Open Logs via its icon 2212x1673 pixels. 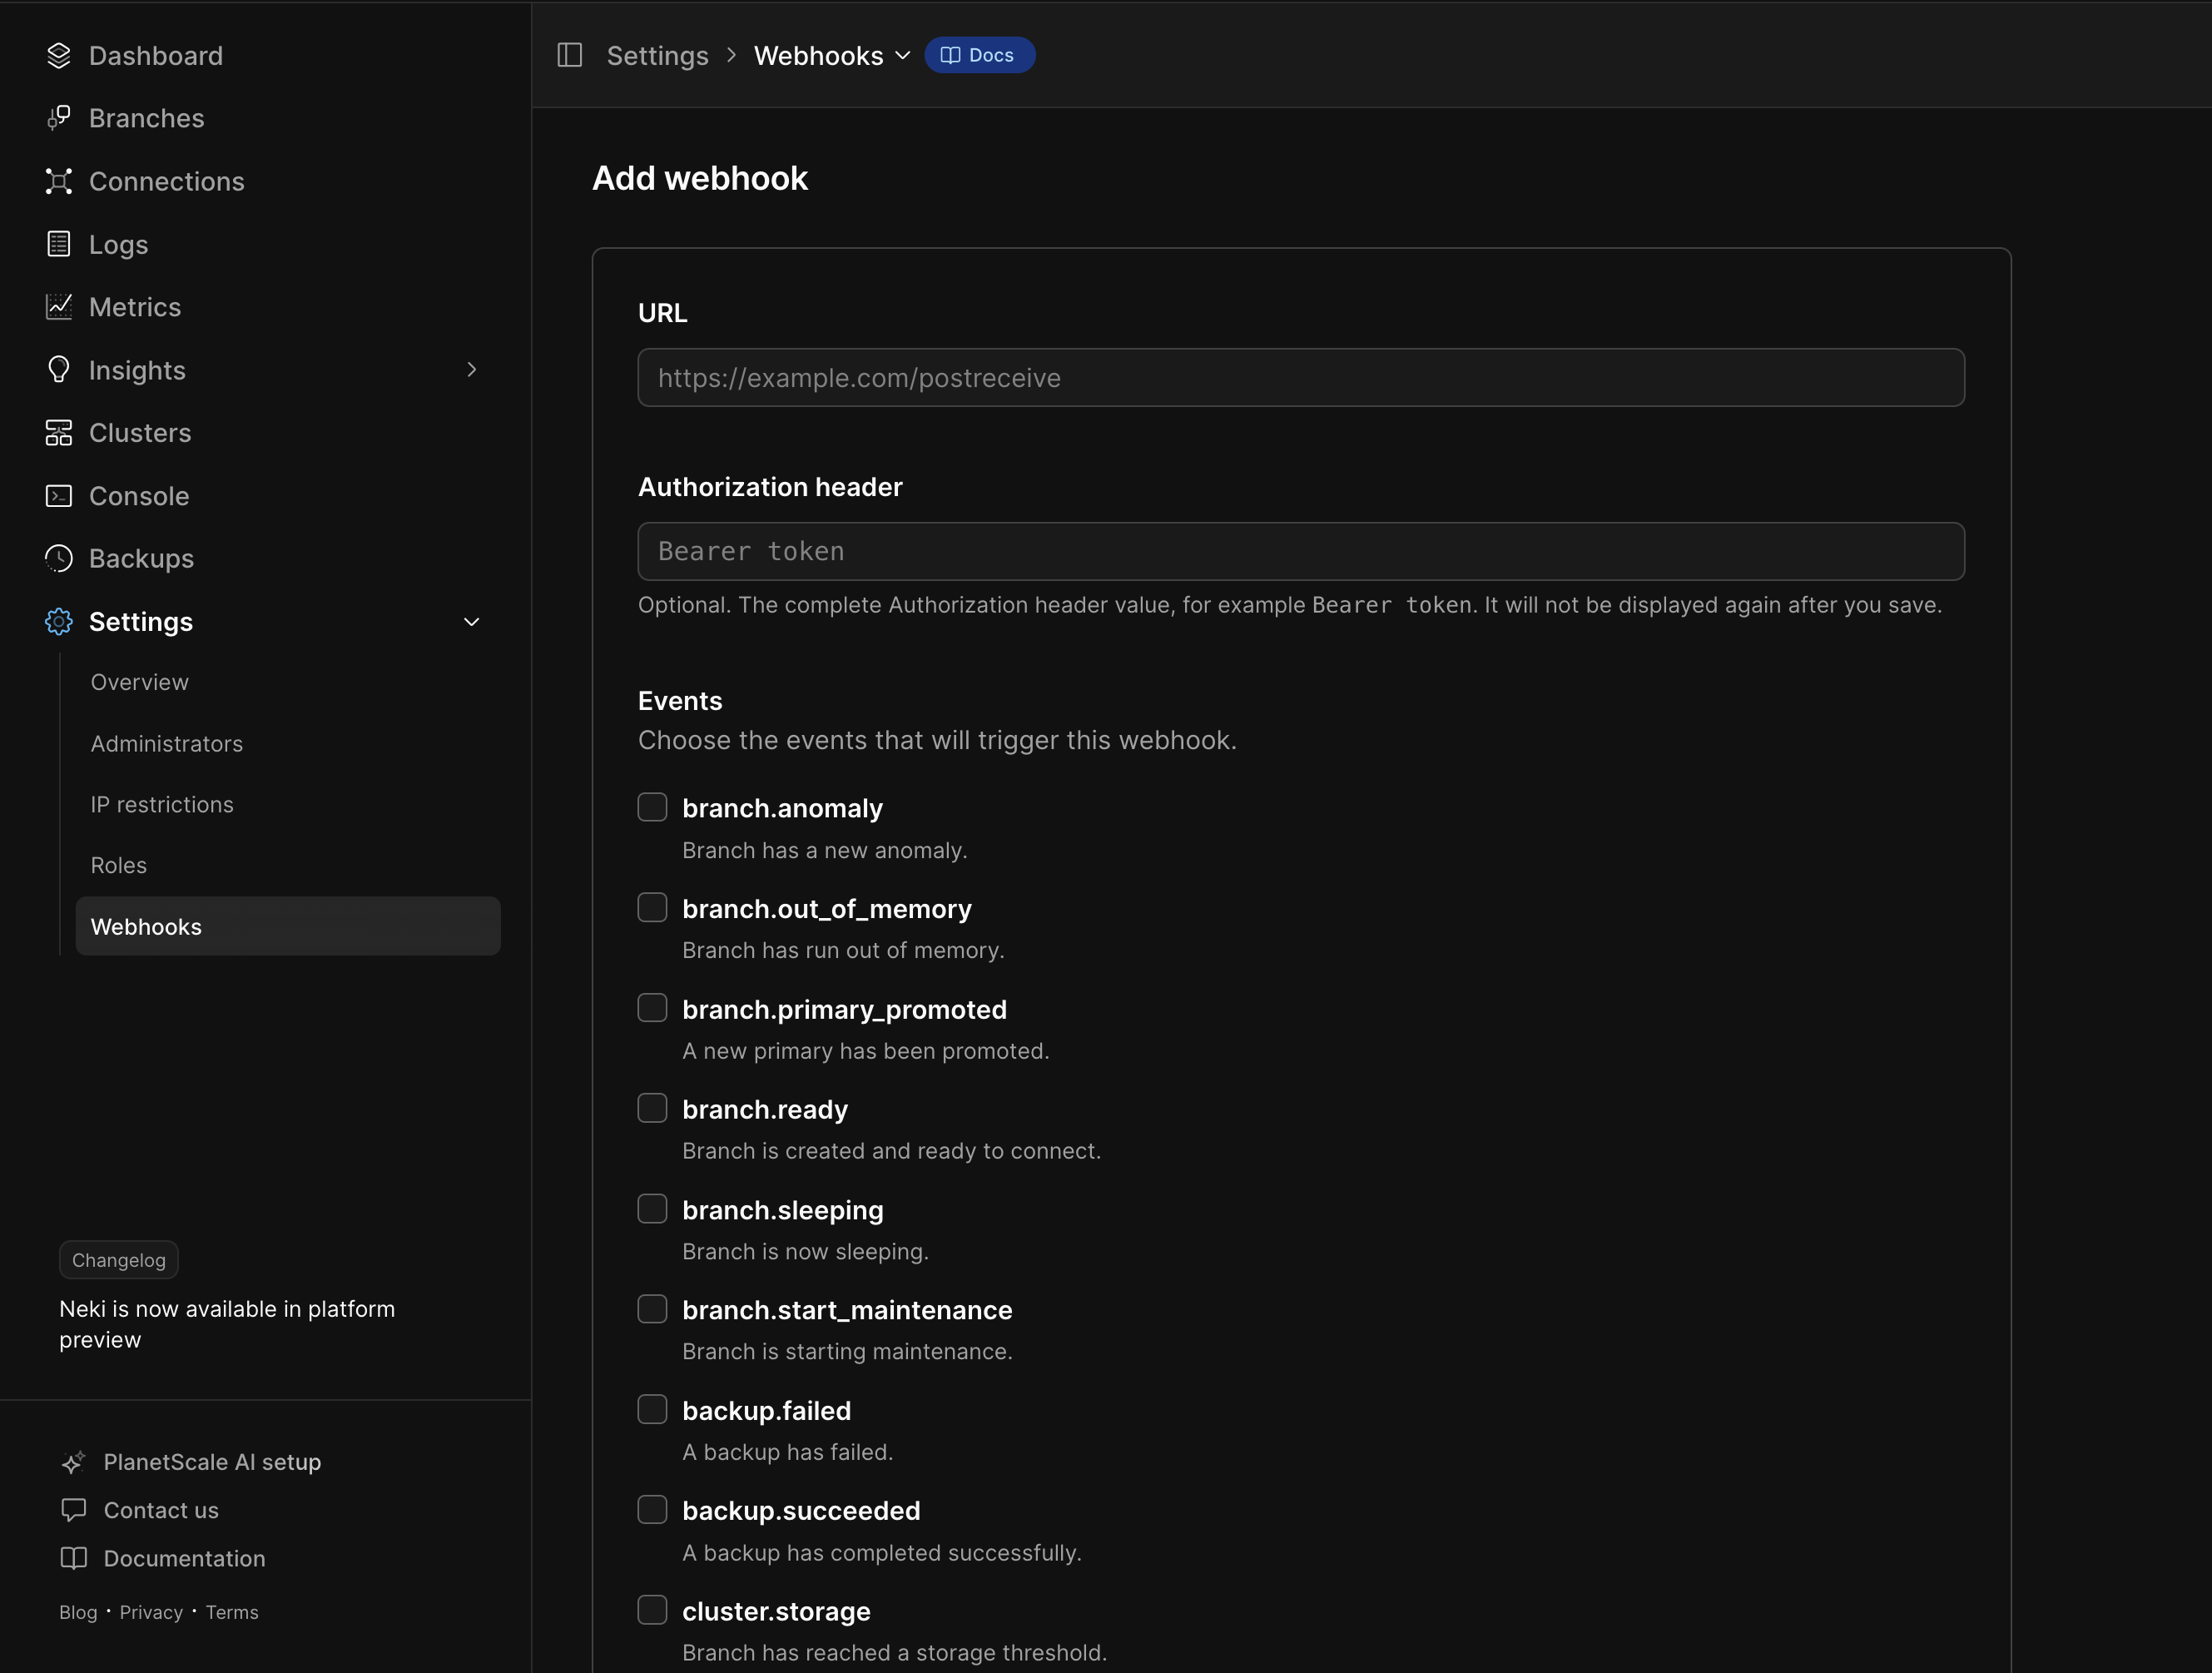tap(59, 244)
